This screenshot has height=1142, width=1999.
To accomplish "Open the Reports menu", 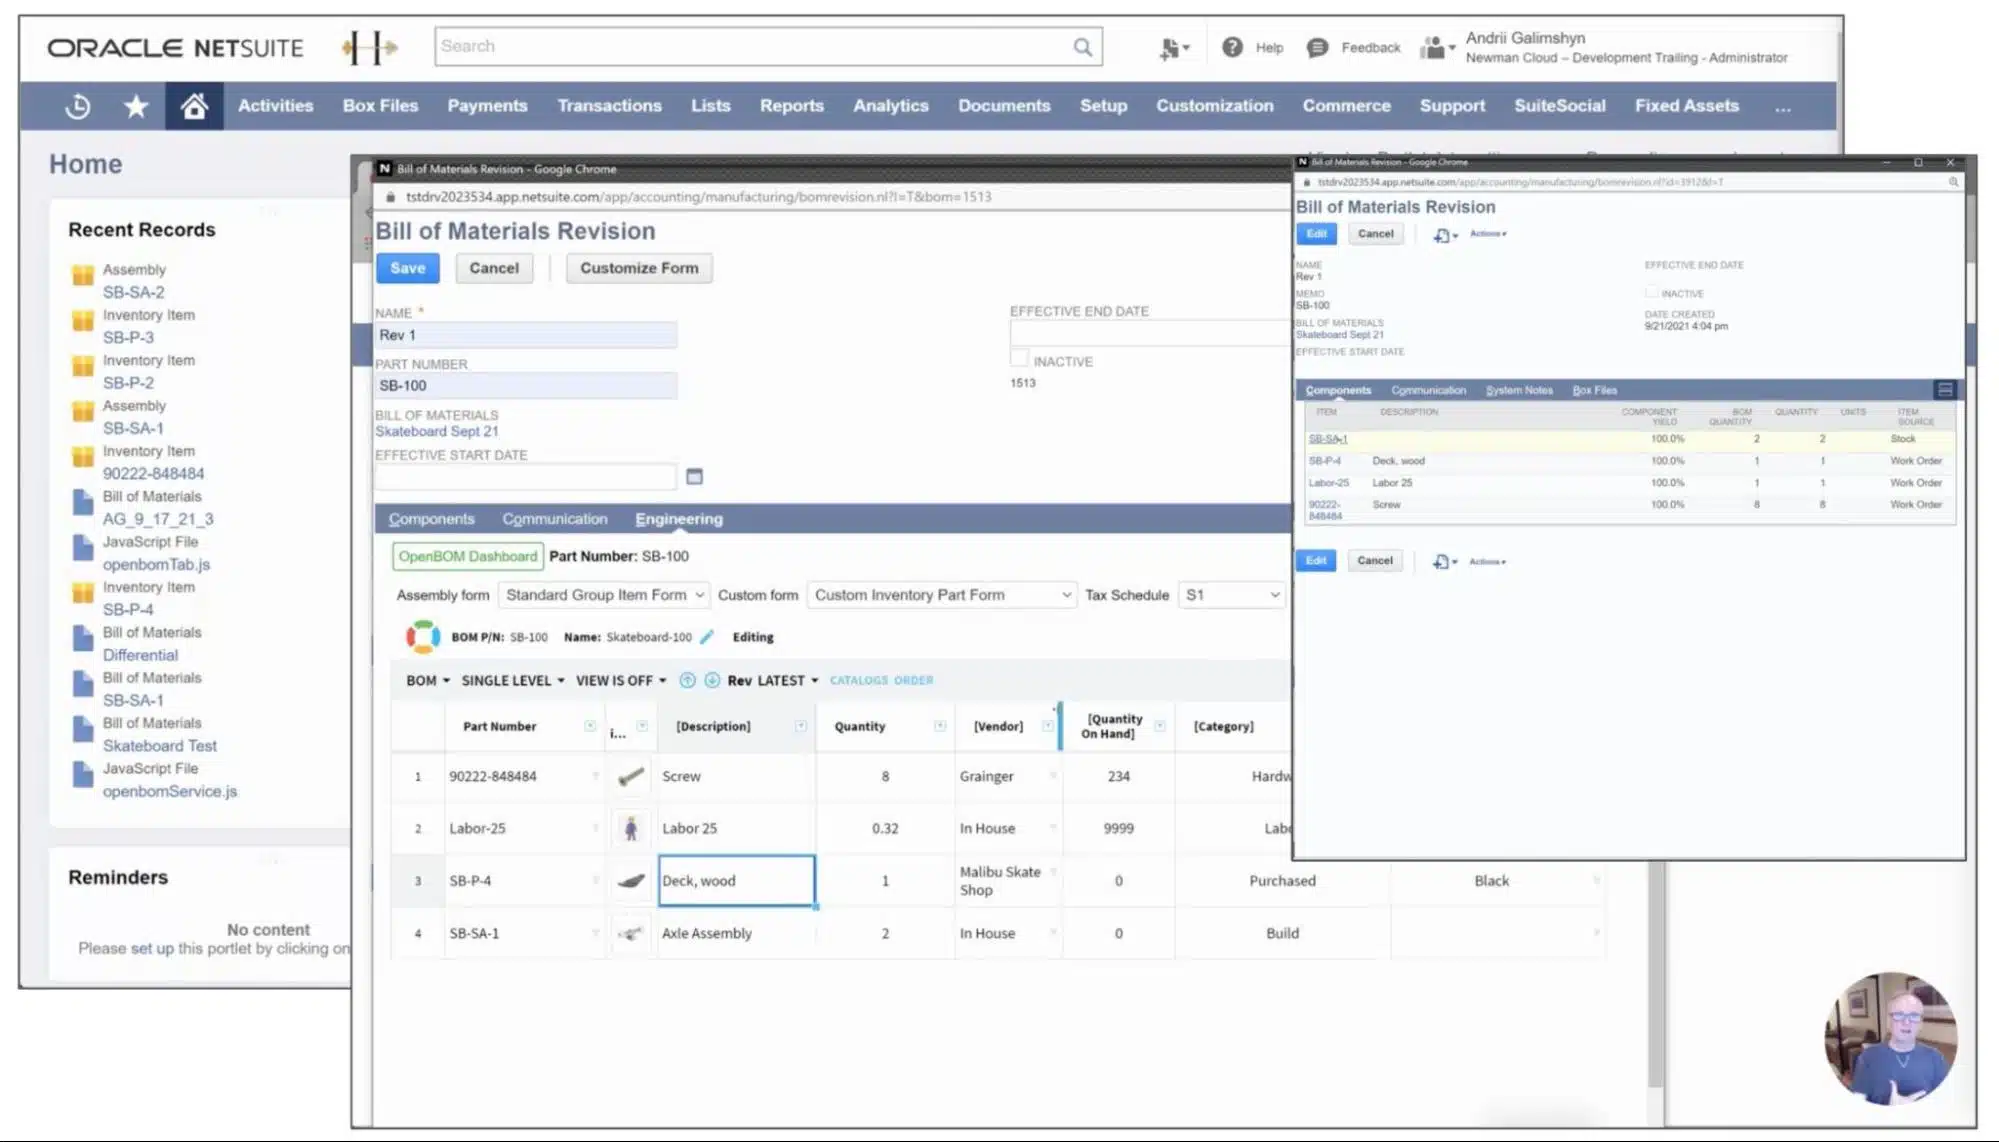I will coord(791,106).
